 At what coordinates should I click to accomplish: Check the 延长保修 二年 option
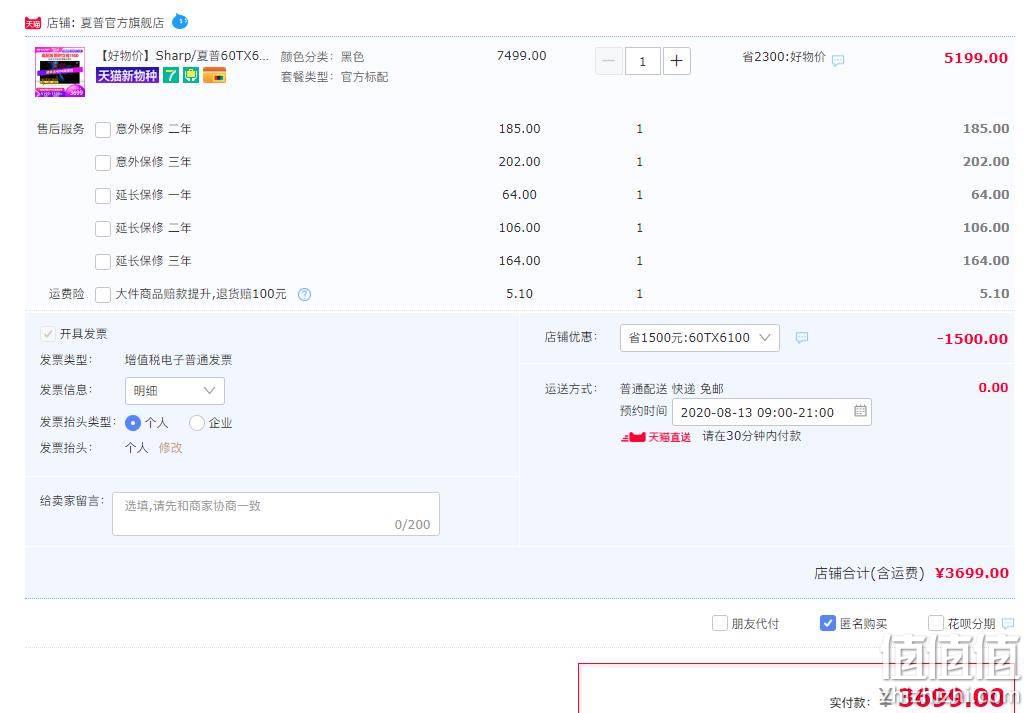[x=103, y=229]
